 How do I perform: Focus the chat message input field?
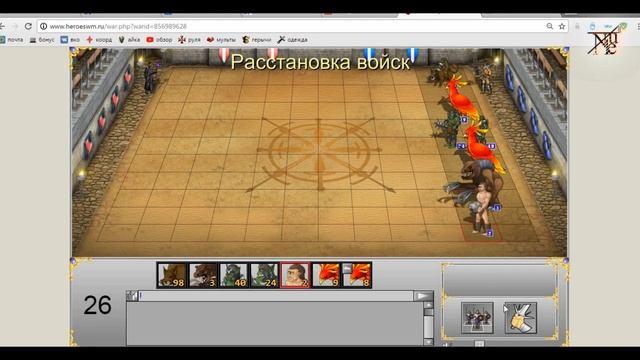[276, 296]
